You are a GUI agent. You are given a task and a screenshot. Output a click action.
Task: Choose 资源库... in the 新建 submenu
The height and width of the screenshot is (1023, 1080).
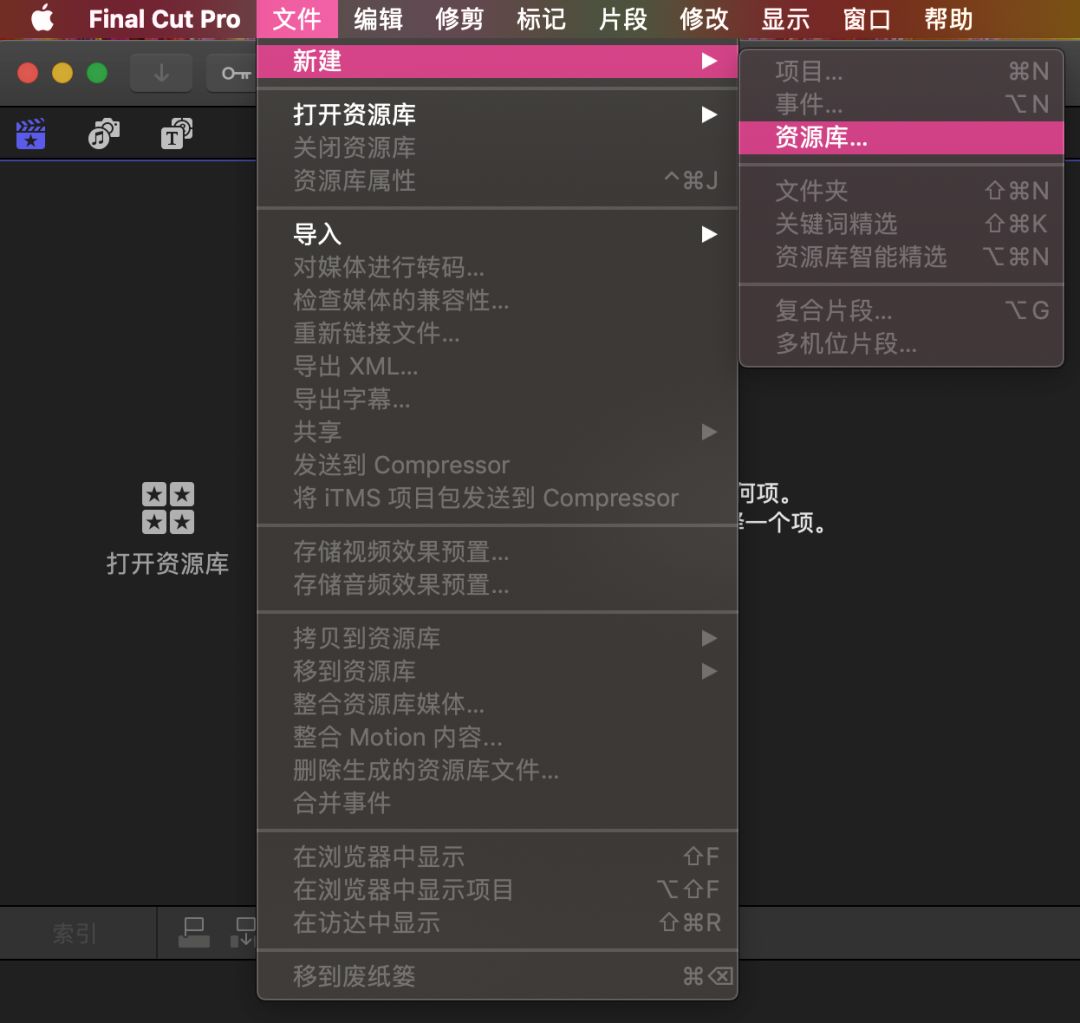coord(821,138)
